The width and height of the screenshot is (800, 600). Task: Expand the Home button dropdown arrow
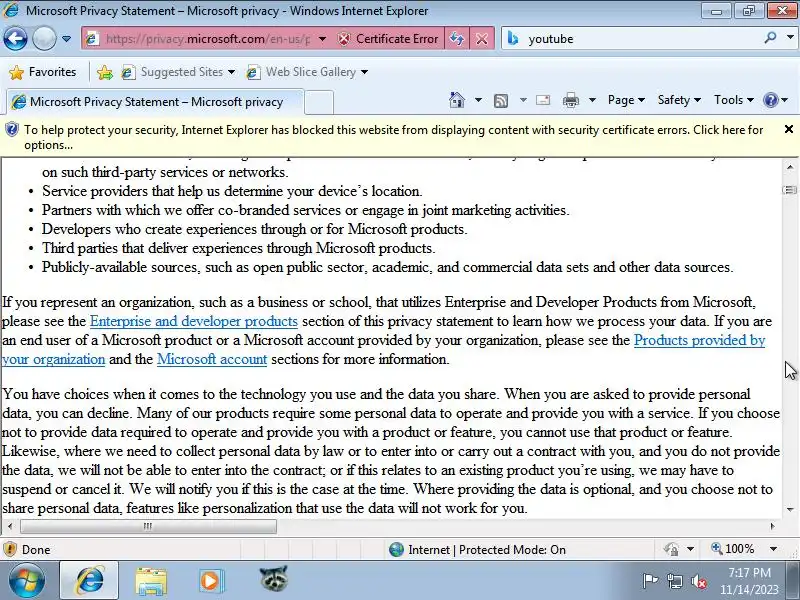(478, 100)
